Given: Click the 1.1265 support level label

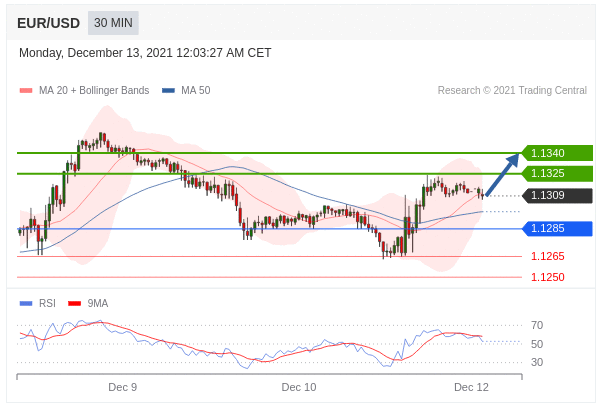Looking at the screenshot, I should (548, 256).
